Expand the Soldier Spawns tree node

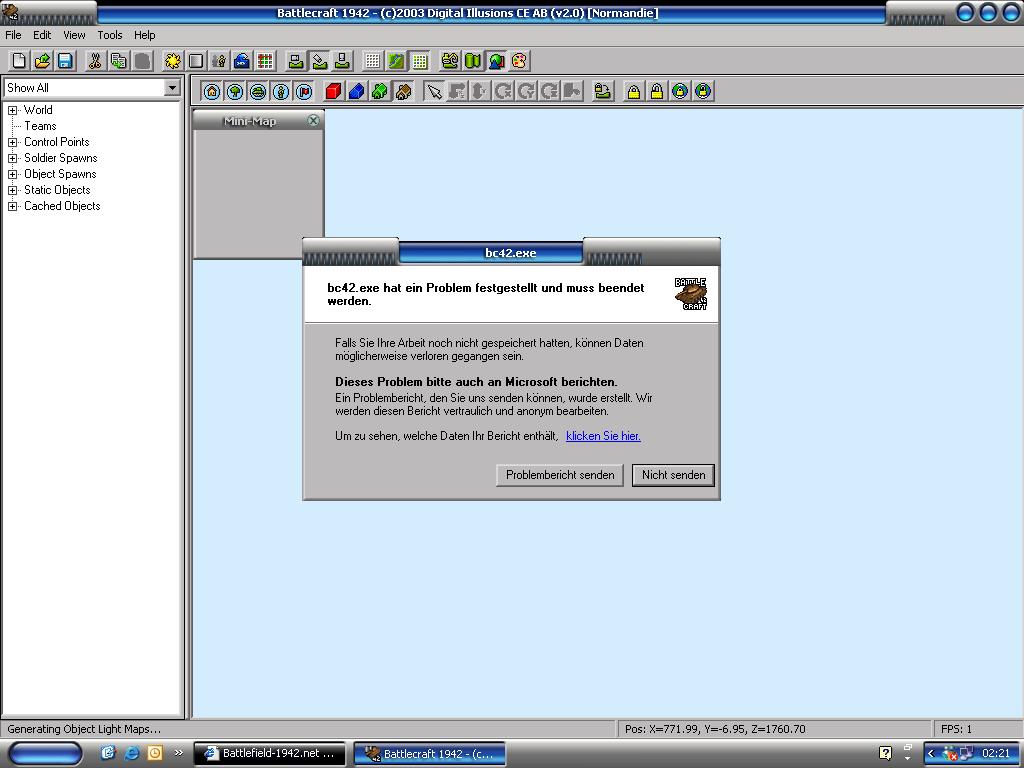click(12, 158)
